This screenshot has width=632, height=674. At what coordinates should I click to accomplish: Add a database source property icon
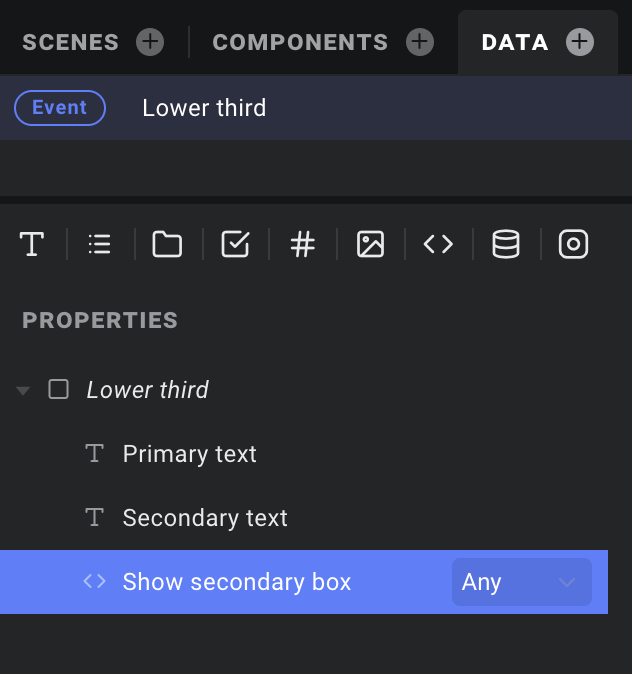pyautogui.click(x=506, y=244)
